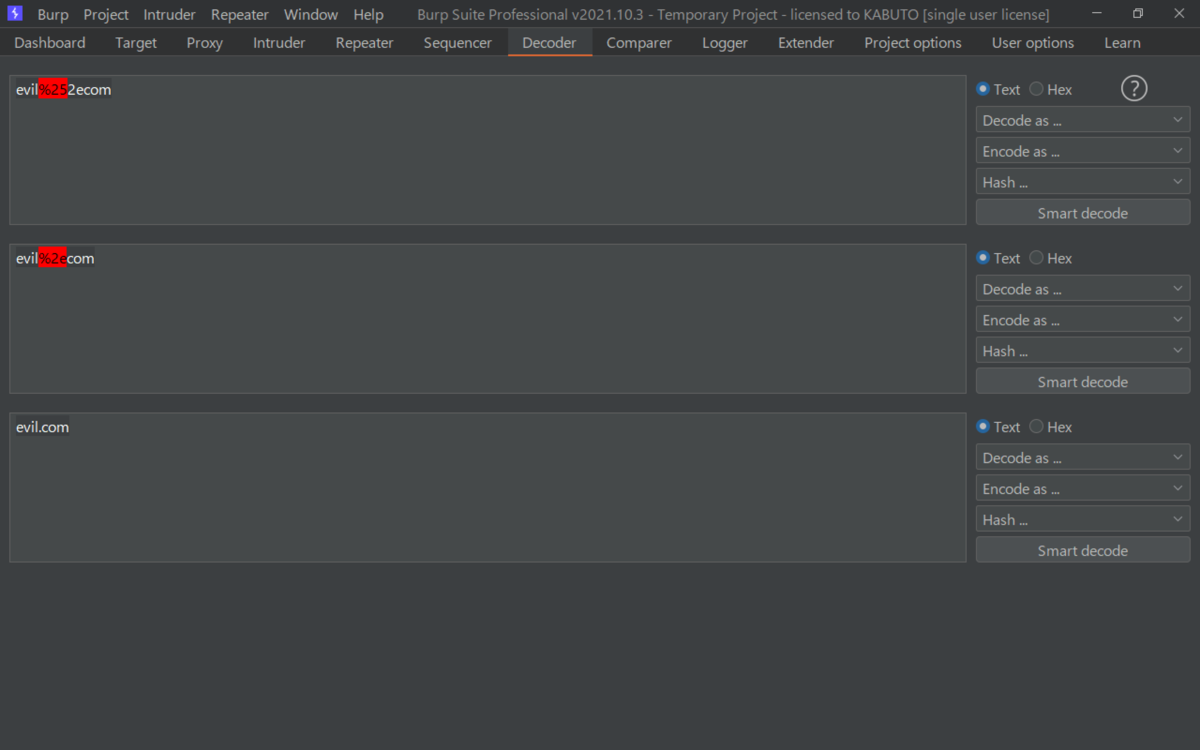Click inside the evil%2ecom text area

coord(488,319)
